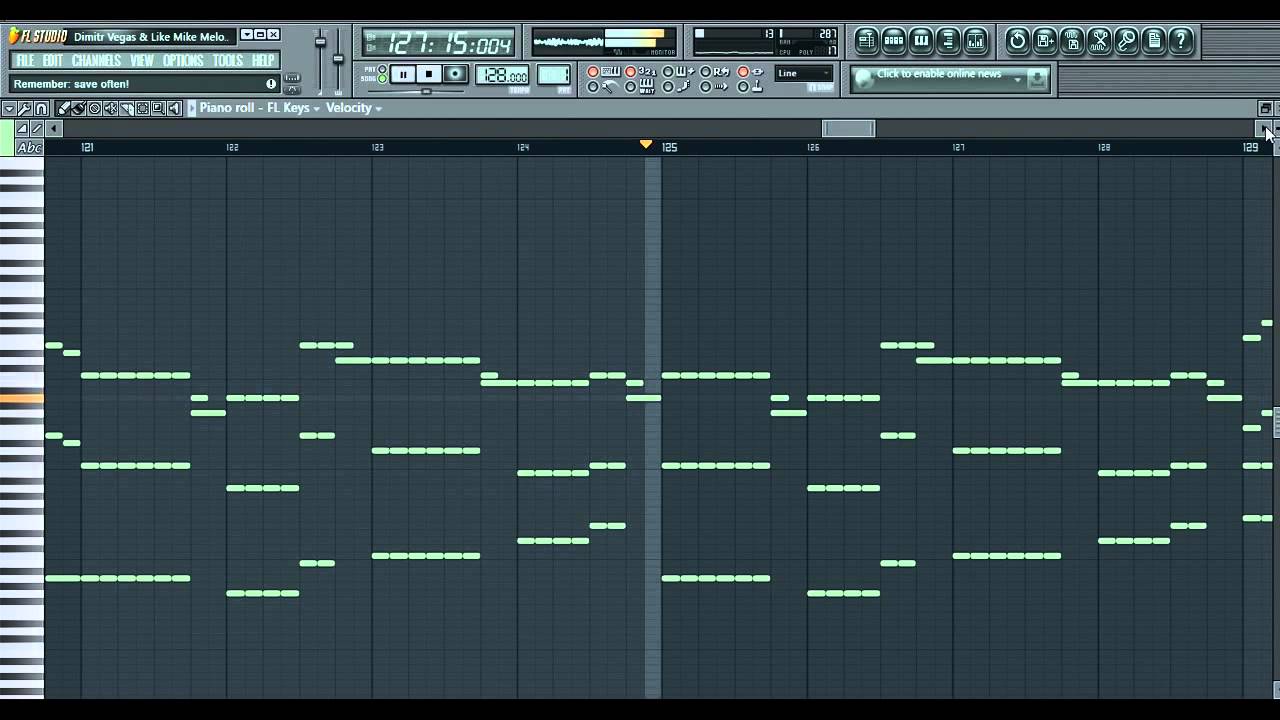Open the Line snap dropdown
The width and height of the screenshot is (1280, 720).
803,73
